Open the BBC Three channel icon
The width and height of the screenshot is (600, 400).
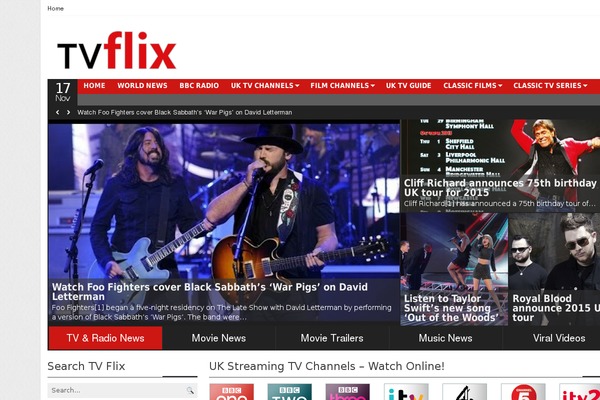348,392
